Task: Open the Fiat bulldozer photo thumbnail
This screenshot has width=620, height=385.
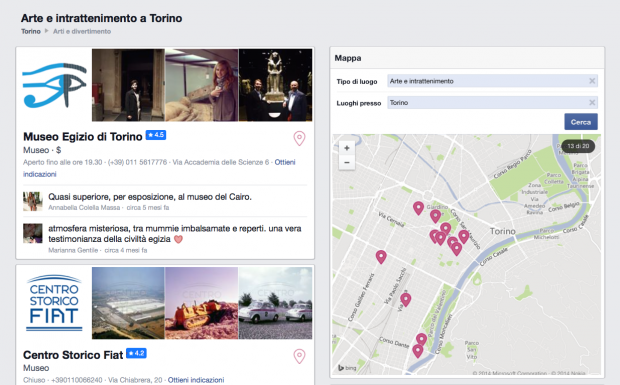Action: [x=201, y=303]
